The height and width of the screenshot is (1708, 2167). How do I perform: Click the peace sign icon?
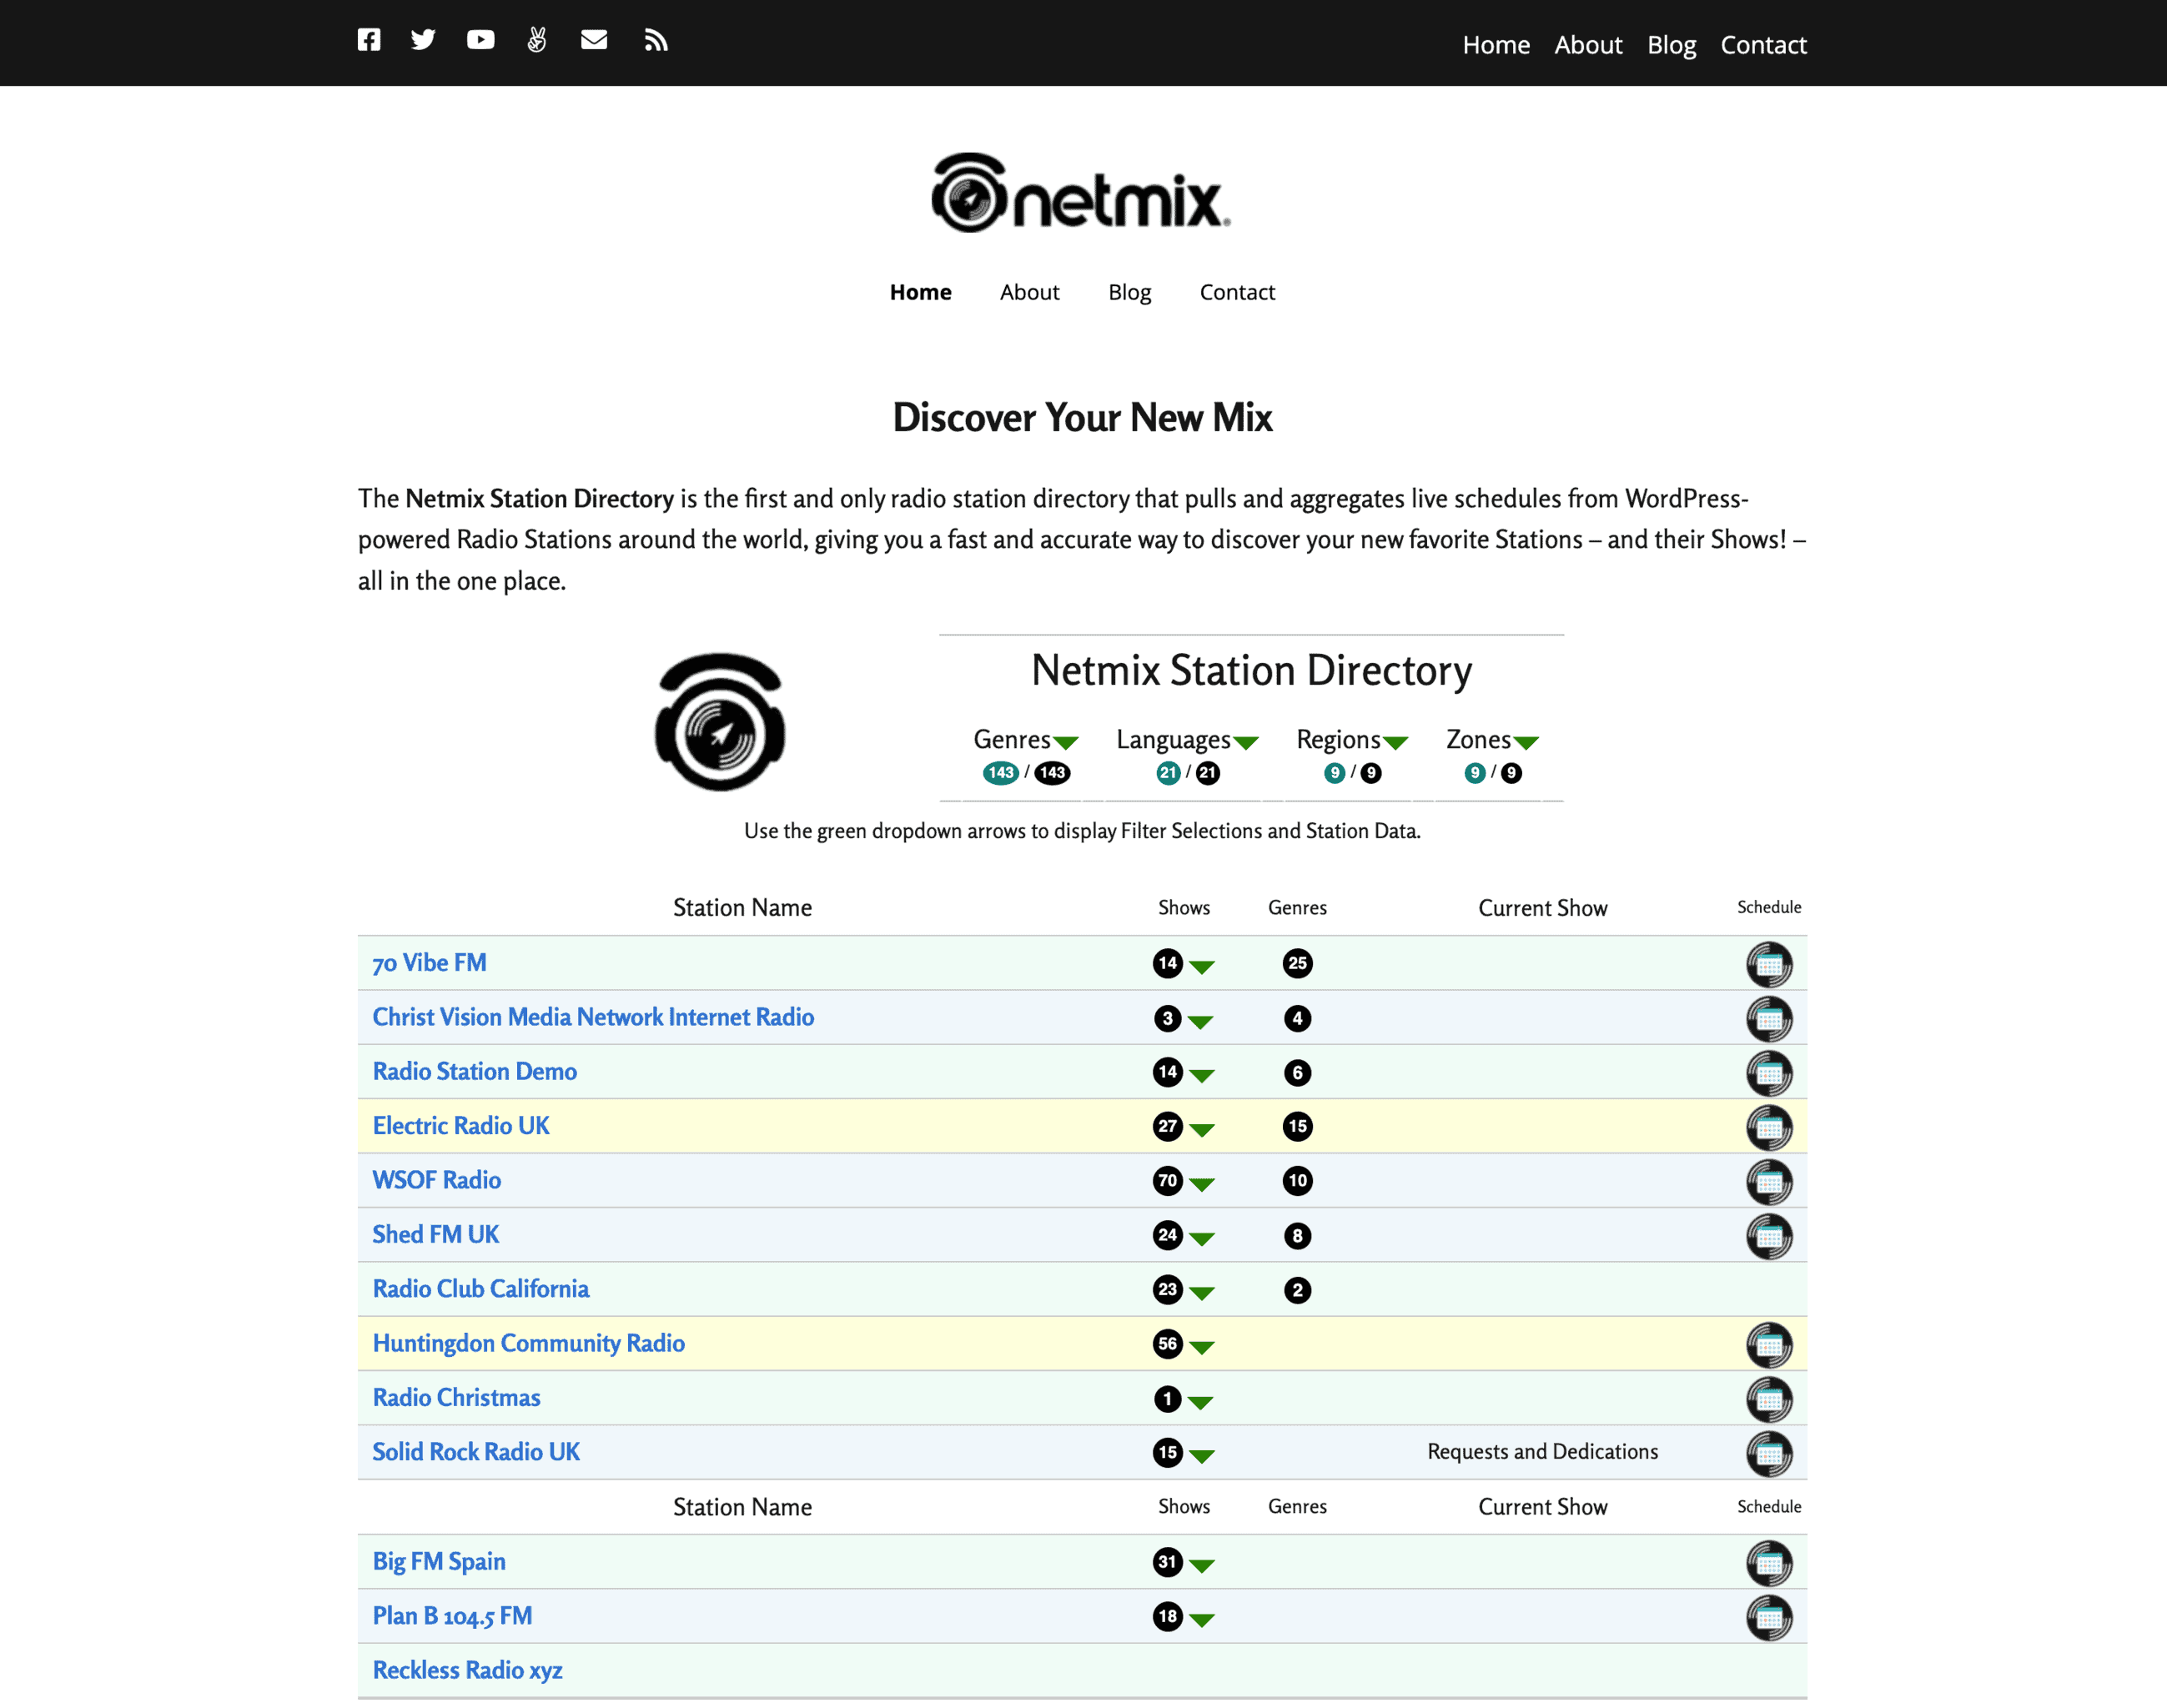[x=537, y=40]
